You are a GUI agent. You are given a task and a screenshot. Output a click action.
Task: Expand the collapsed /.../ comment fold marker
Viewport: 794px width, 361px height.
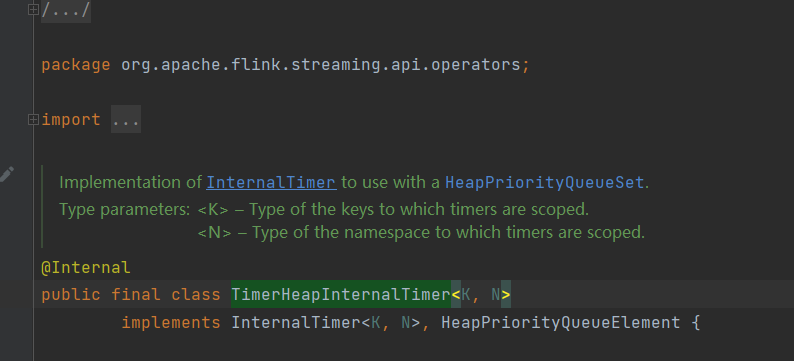point(33,9)
